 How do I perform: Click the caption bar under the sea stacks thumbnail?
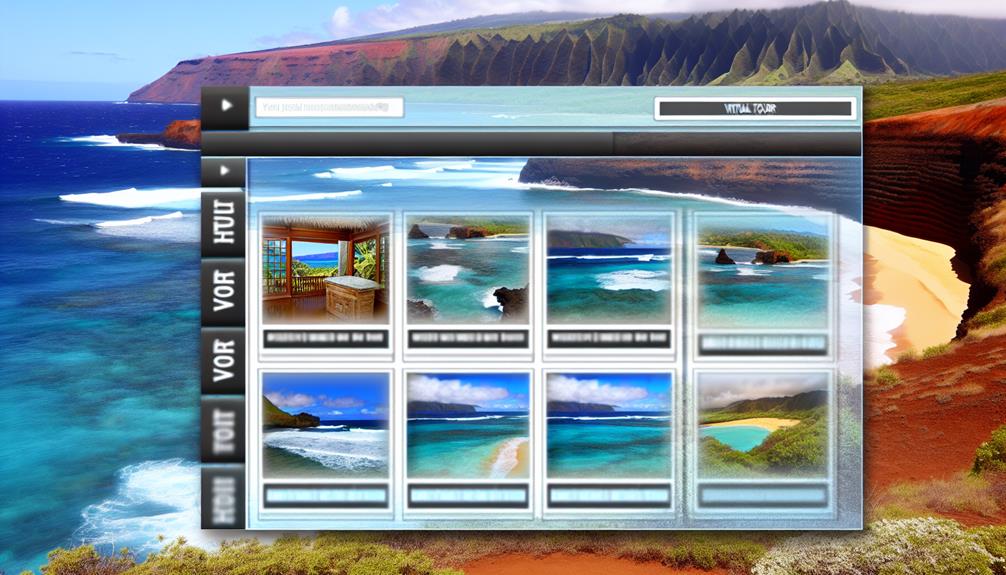point(763,344)
